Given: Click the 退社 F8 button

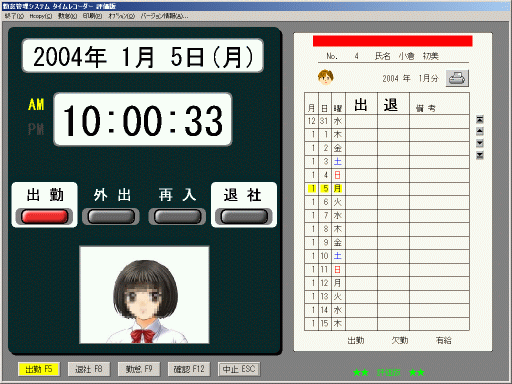Looking at the screenshot, I should 89,369.
